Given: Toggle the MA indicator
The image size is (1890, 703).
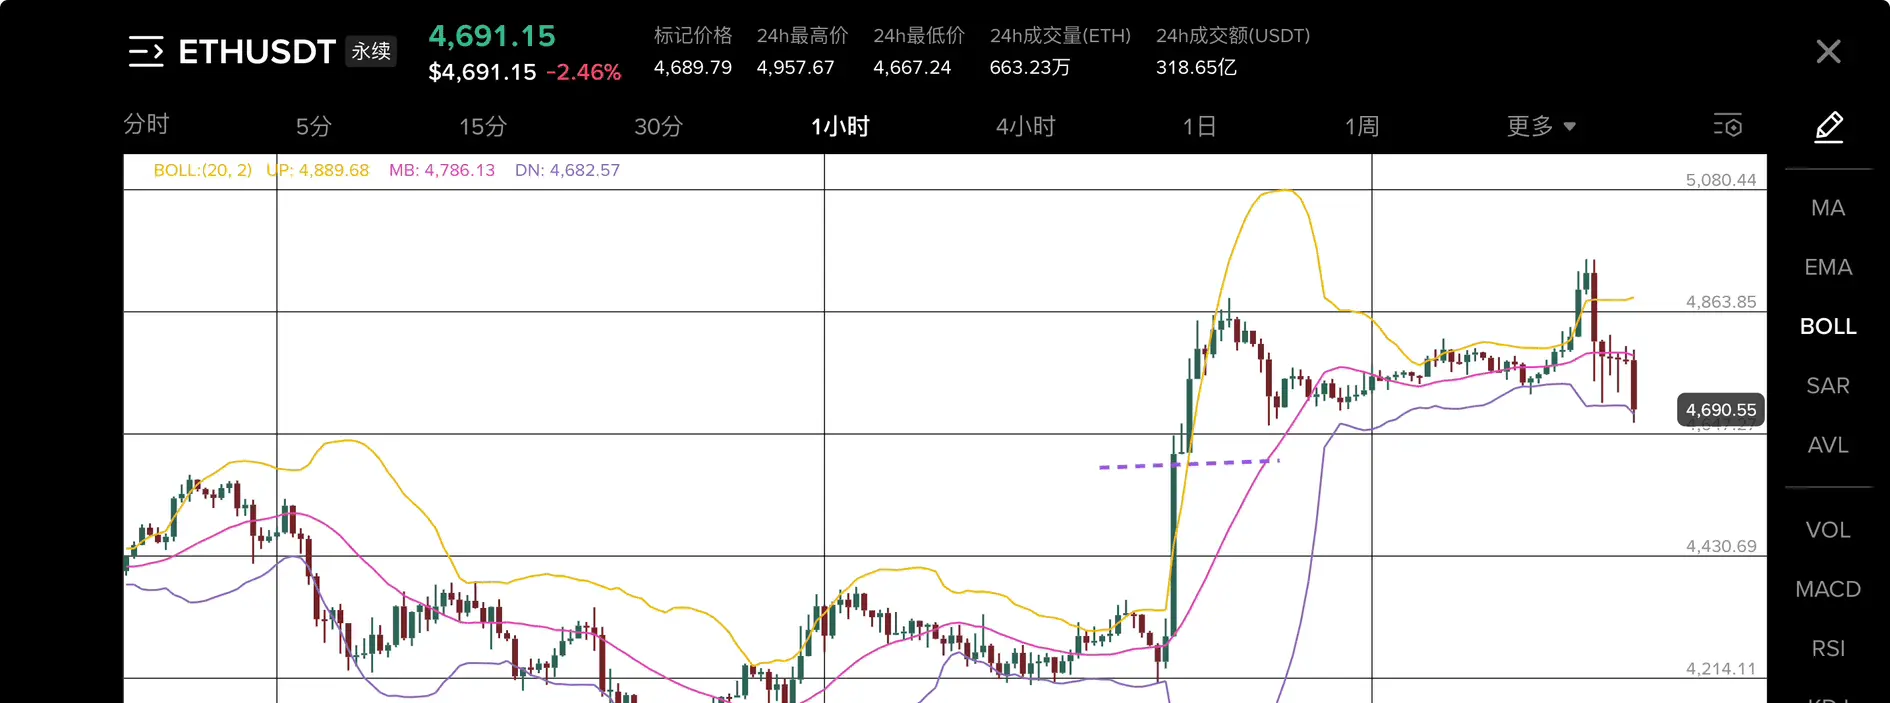Looking at the screenshot, I should [1828, 208].
